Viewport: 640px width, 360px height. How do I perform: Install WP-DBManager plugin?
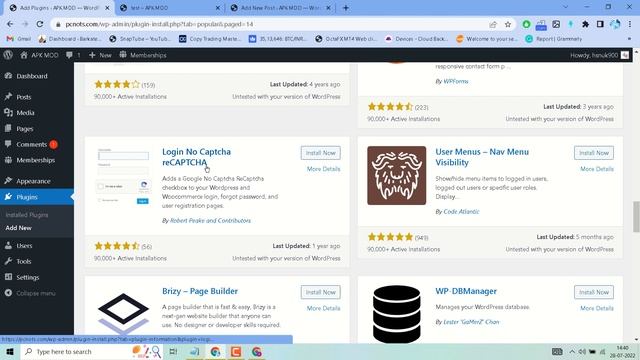tap(594, 292)
